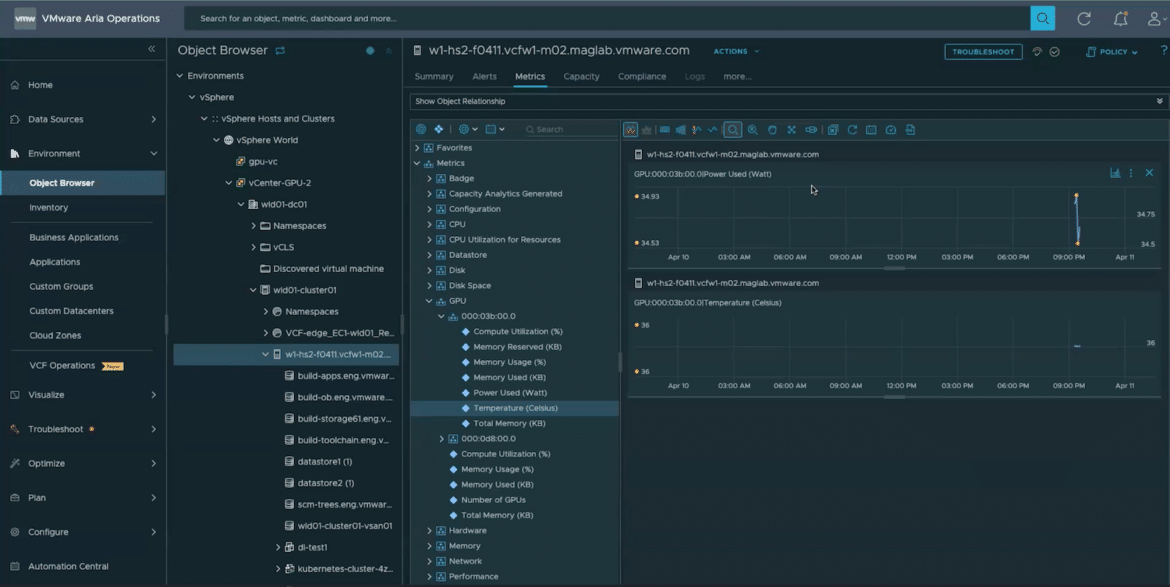The height and width of the screenshot is (587, 1170).
Task: Switch to the Alerts tab
Action: [x=484, y=76]
